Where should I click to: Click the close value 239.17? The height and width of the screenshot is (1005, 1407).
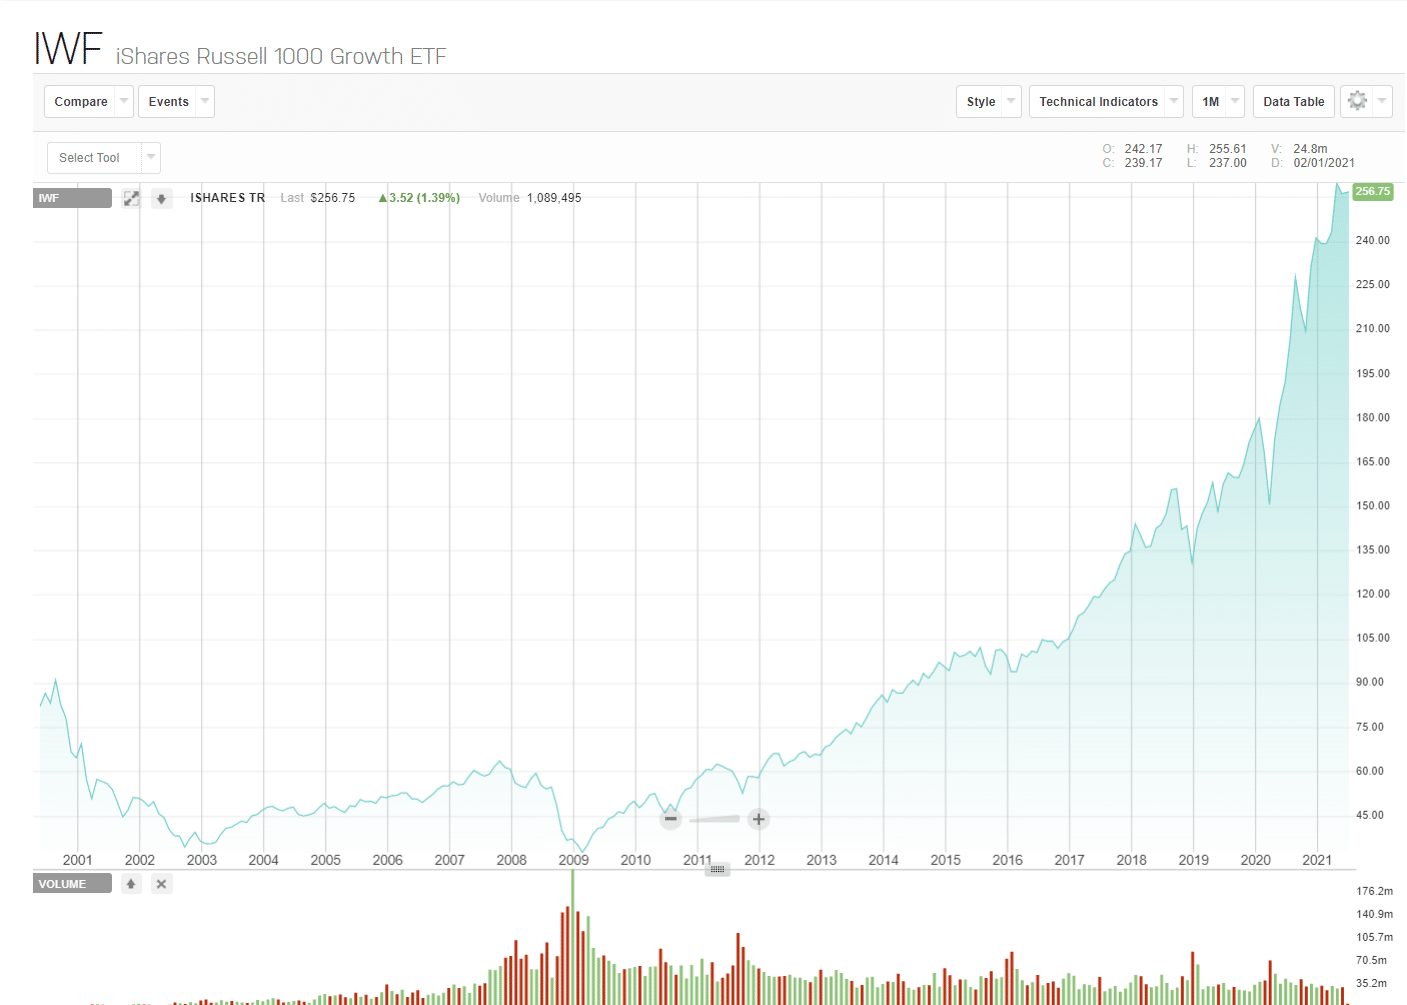(1143, 163)
